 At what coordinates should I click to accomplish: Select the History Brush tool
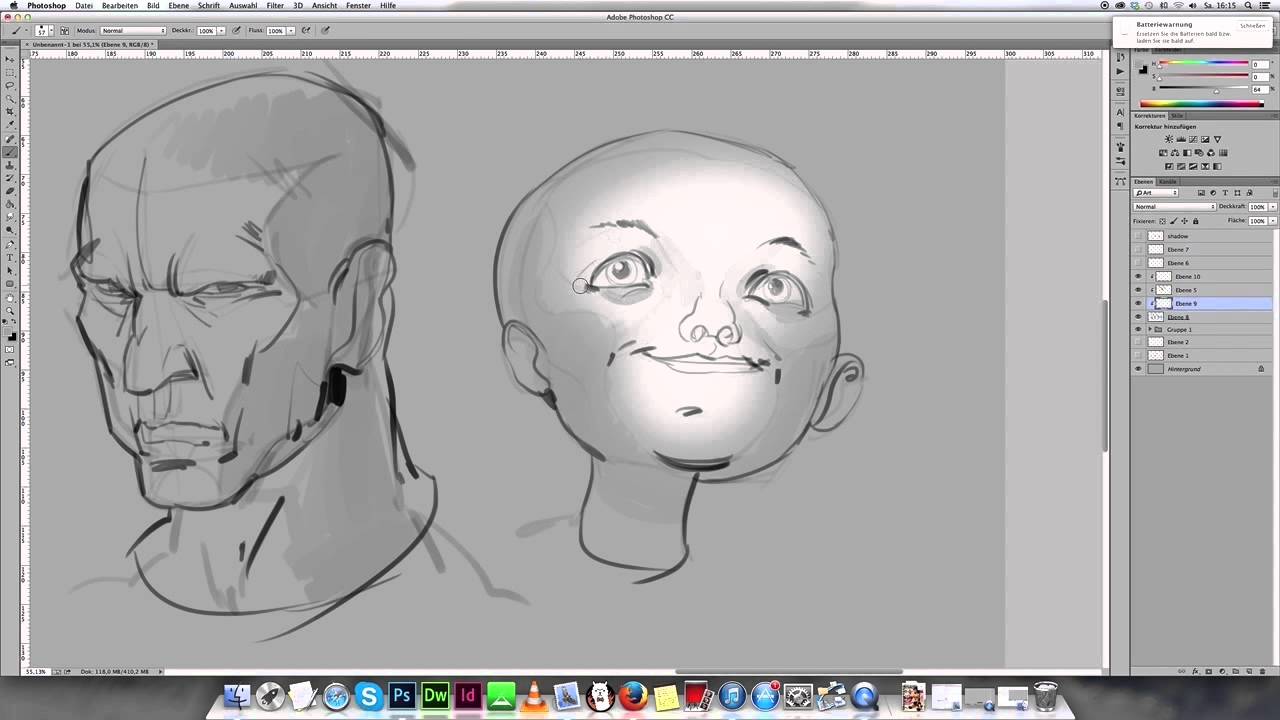tap(10, 178)
